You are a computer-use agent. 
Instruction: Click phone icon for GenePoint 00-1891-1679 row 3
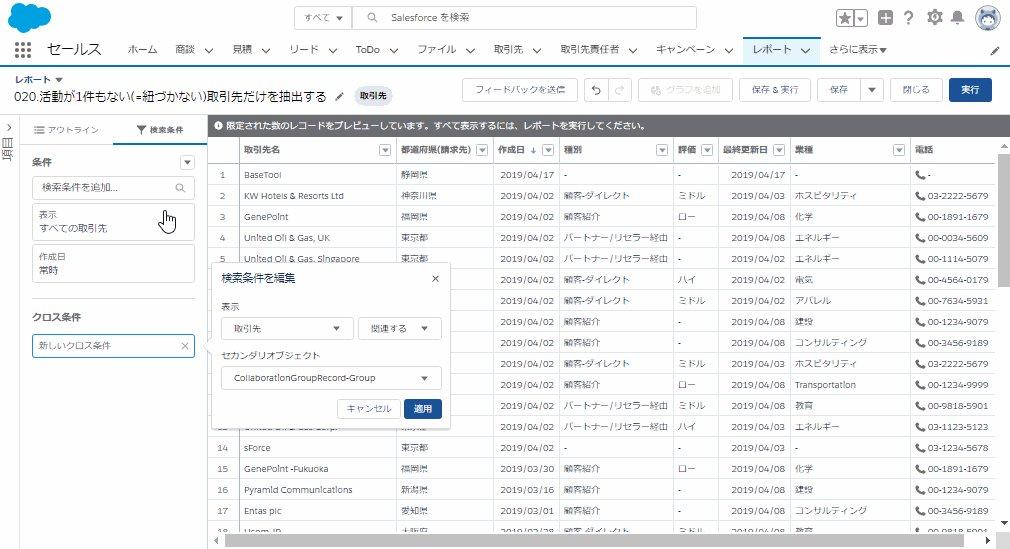(920, 217)
